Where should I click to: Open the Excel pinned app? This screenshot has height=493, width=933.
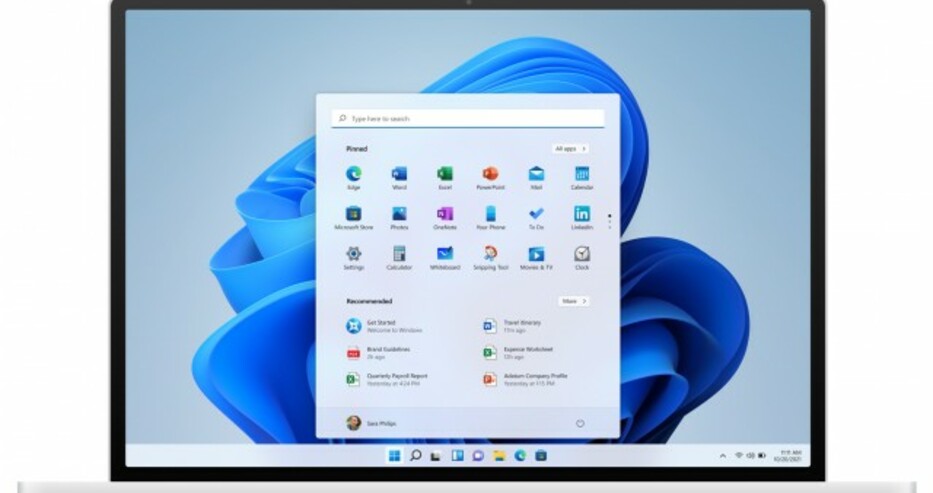(445, 175)
